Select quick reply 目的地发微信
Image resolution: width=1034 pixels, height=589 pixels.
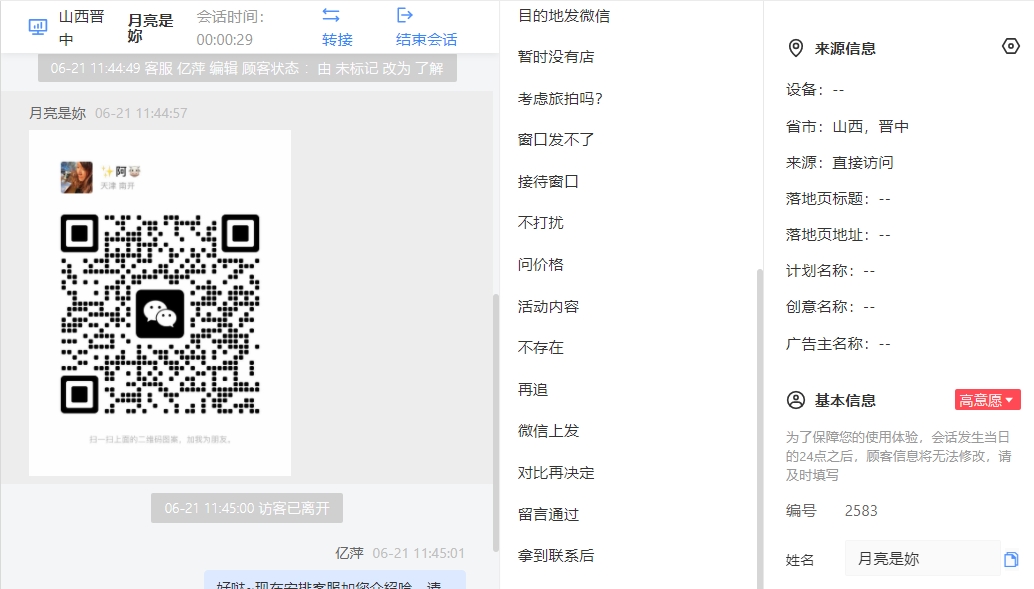(564, 16)
